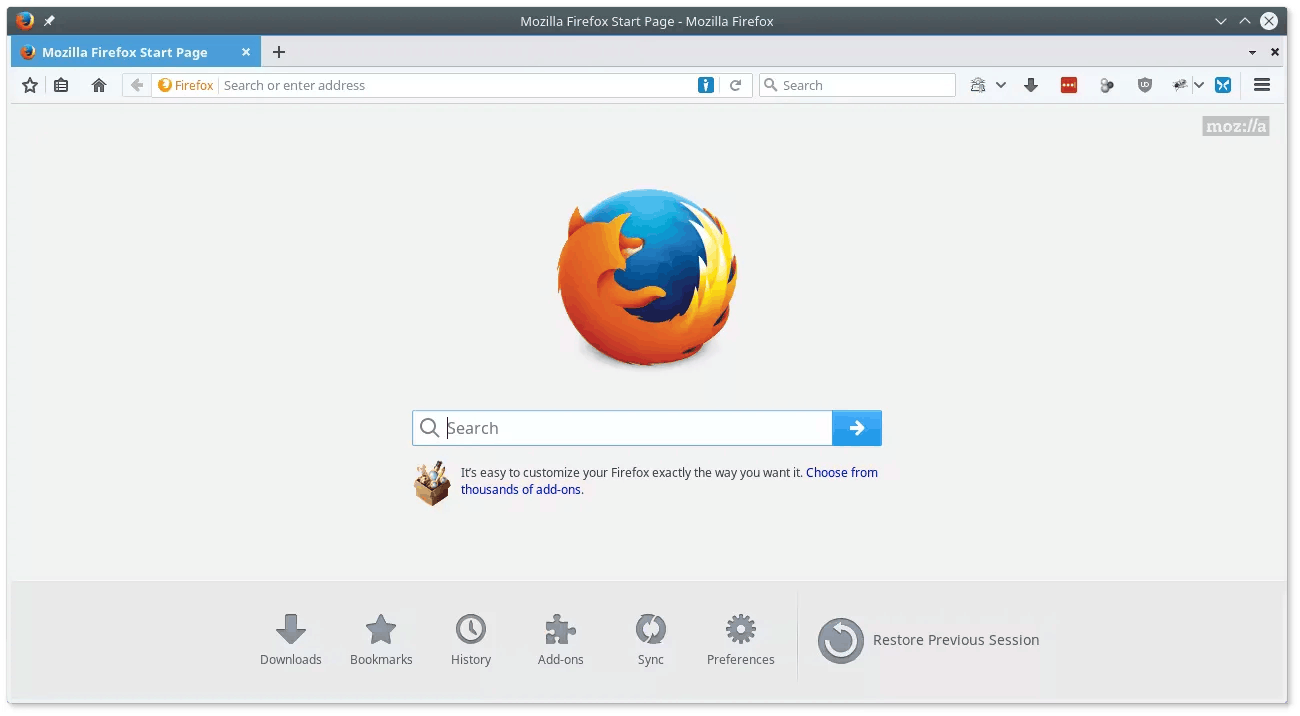Viewport: 1300px width, 716px height.
Task: Click the grey spheres extension icon
Action: point(1107,85)
